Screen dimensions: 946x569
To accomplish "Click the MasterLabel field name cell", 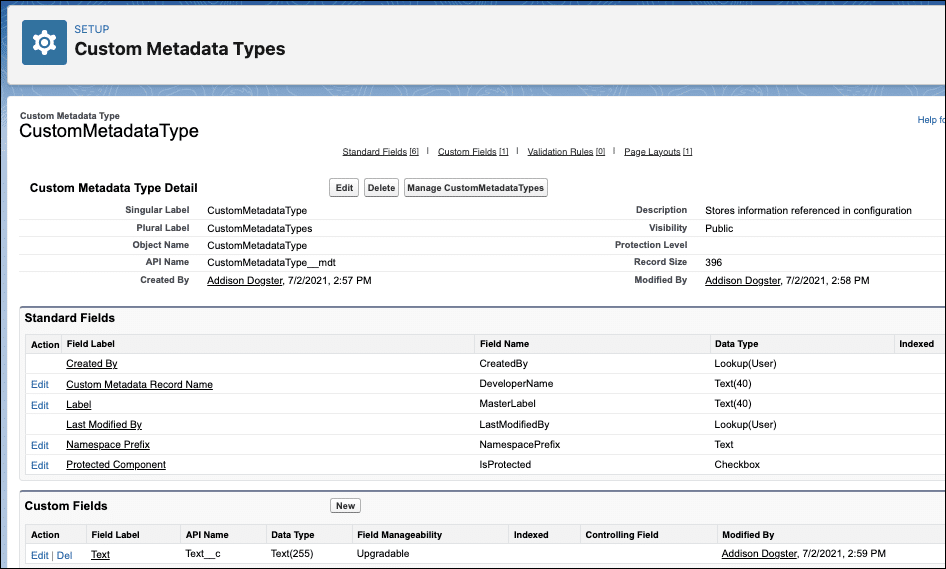I will [507, 403].
